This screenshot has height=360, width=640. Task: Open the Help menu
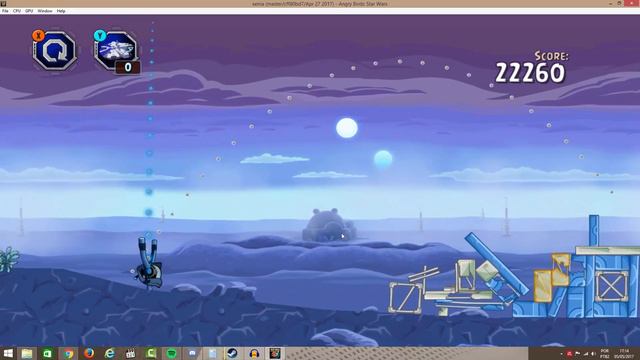(61, 11)
